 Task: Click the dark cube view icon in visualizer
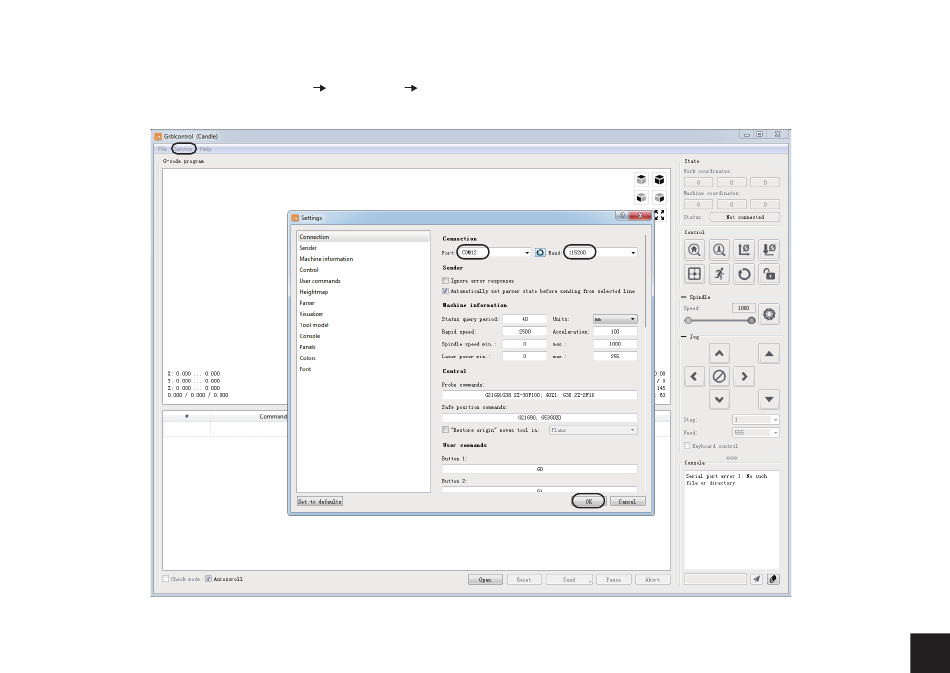(x=659, y=179)
